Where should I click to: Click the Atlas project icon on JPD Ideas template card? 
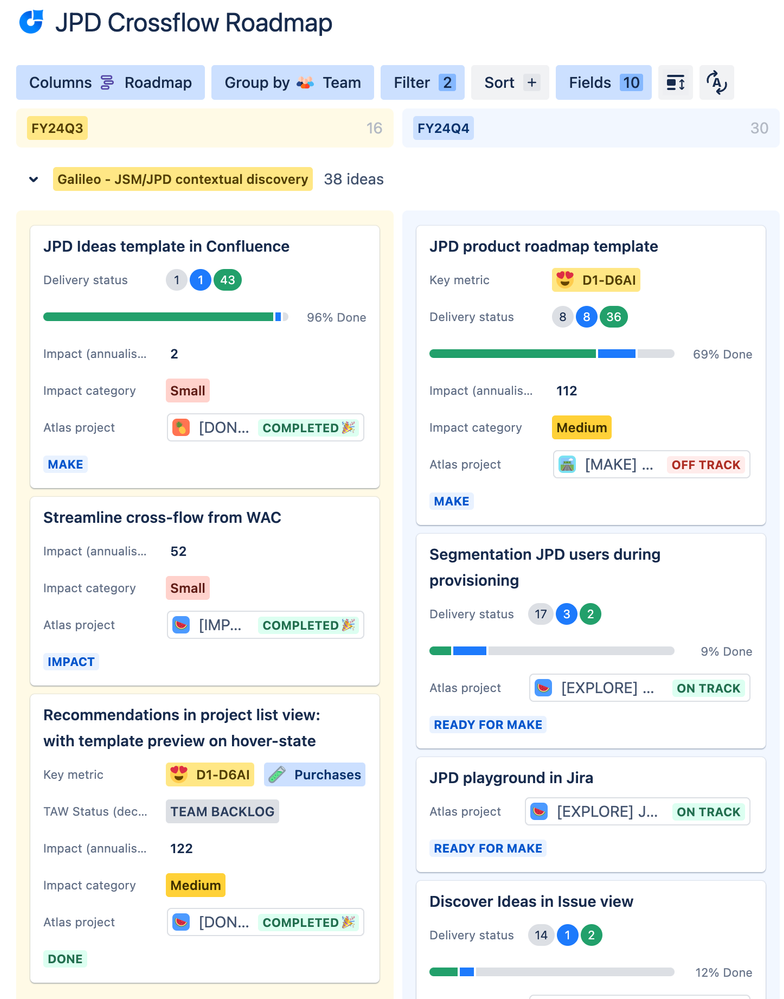181,428
